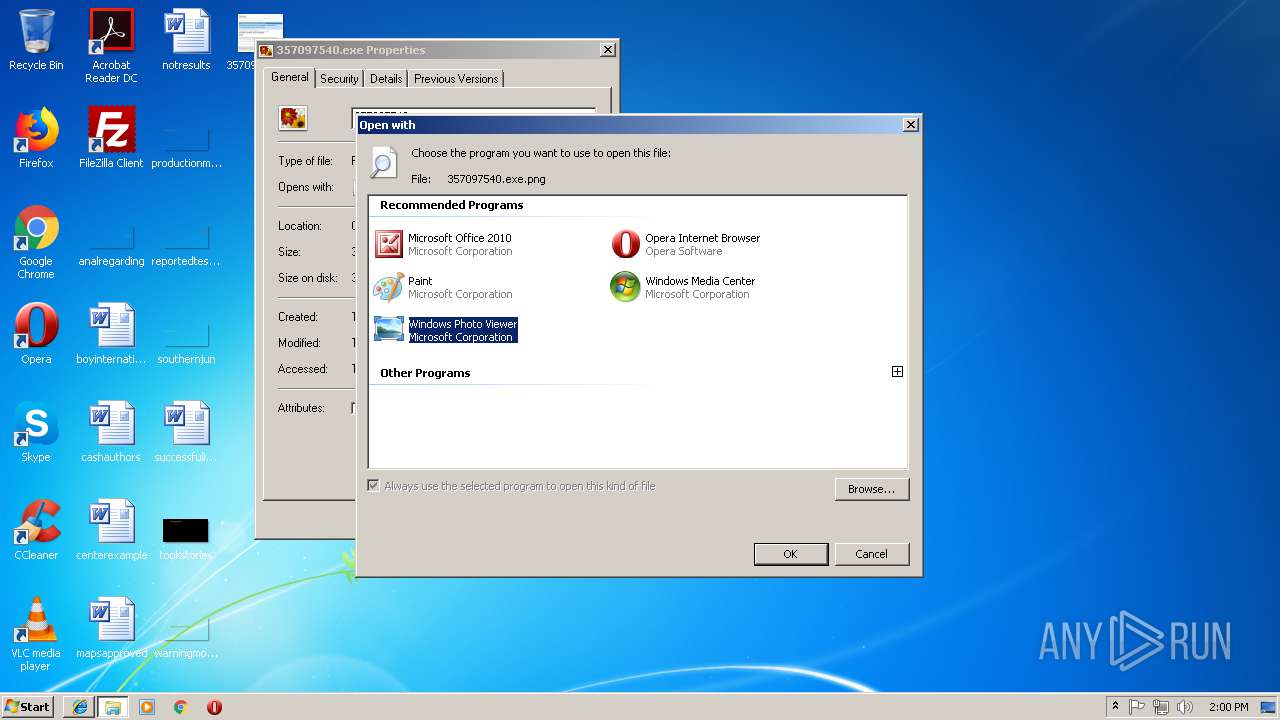
Task: Open the Start menu
Action: tap(28, 706)
